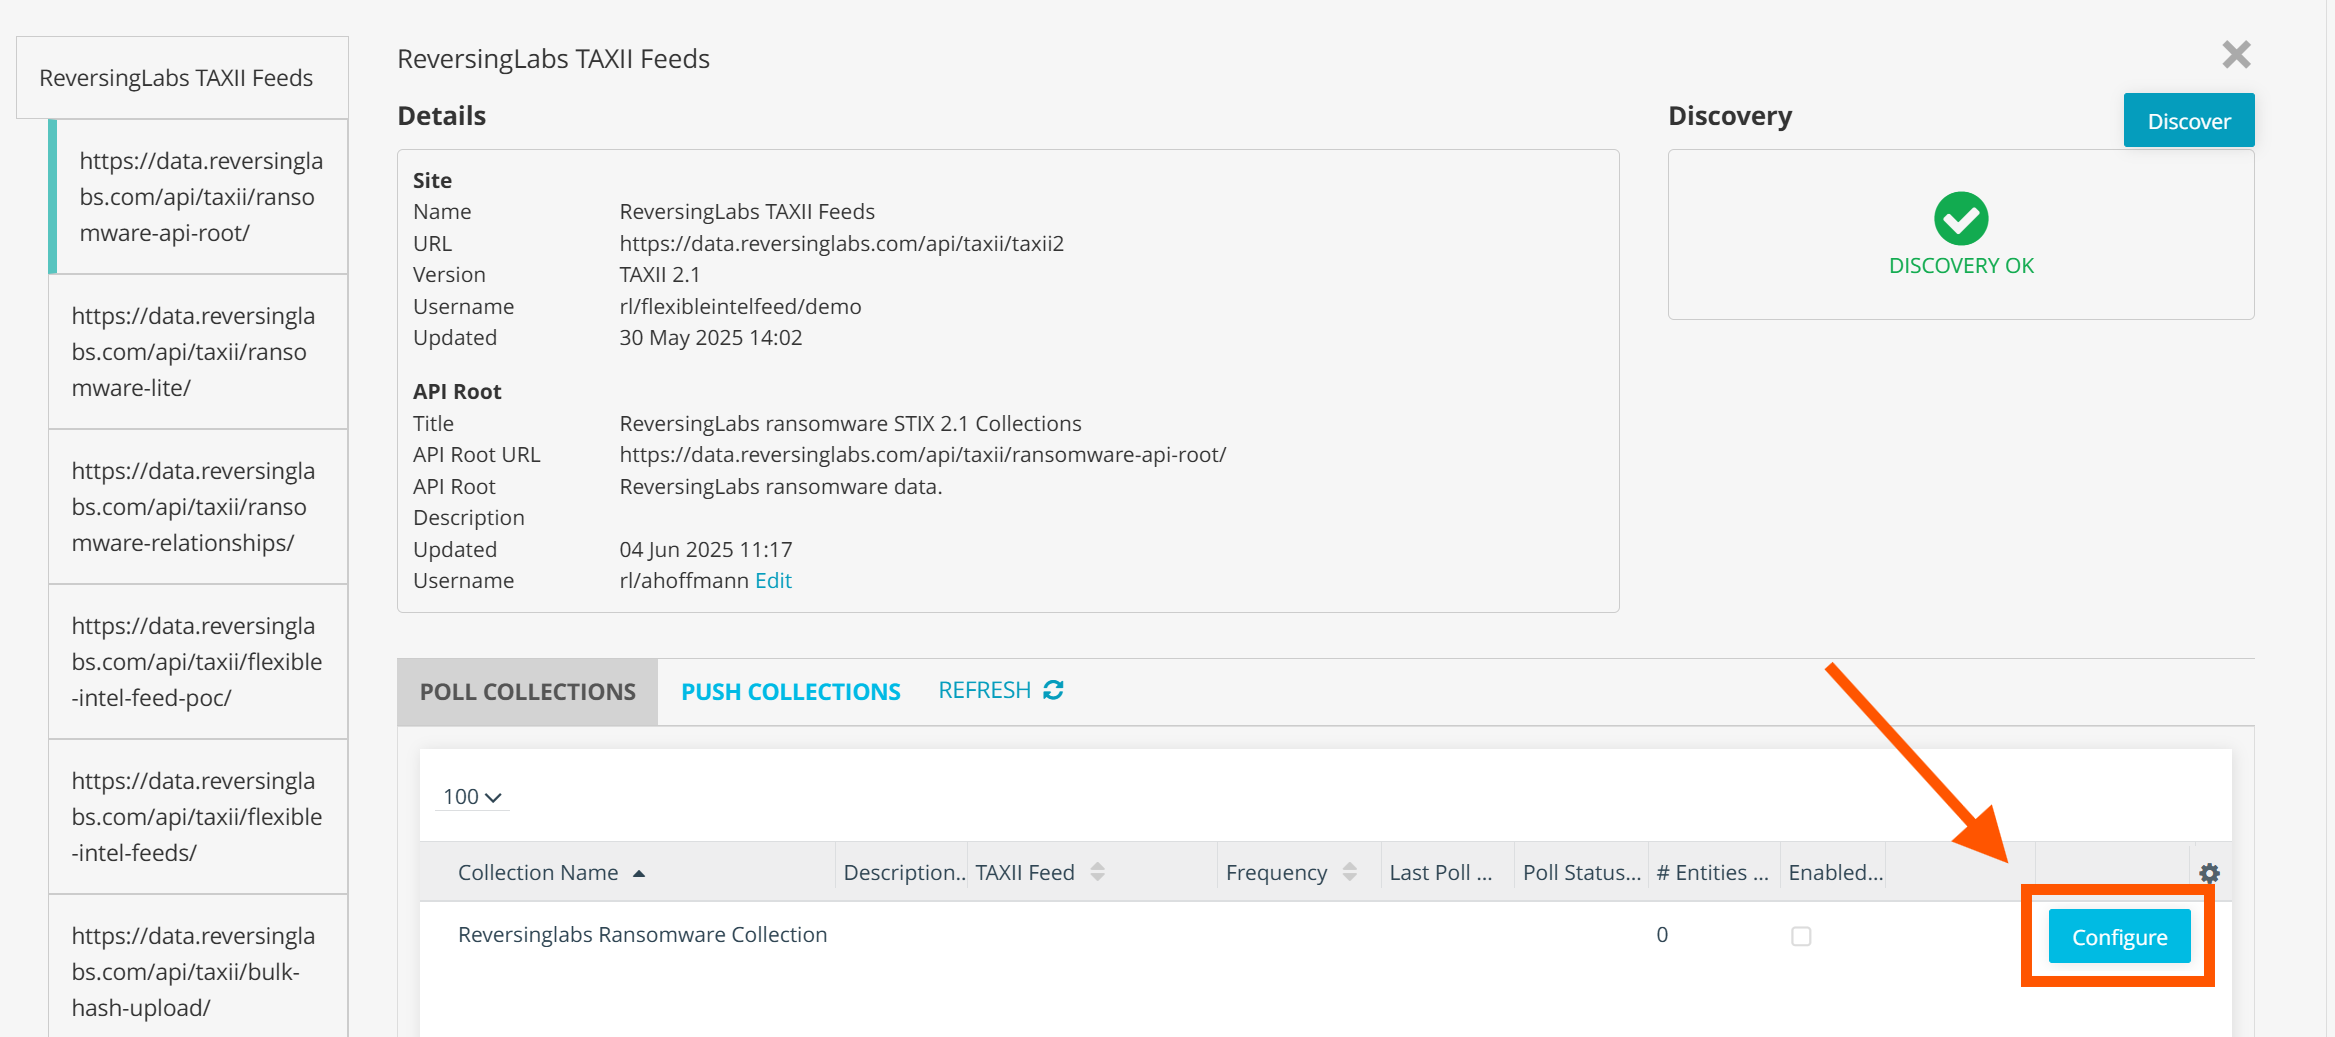Image resolution: width=2335 pixels, height=1037 pixels.
Task: Click the title ReversingLabs ransomware STIX 2.1 Collections
Action: (850, 423)
